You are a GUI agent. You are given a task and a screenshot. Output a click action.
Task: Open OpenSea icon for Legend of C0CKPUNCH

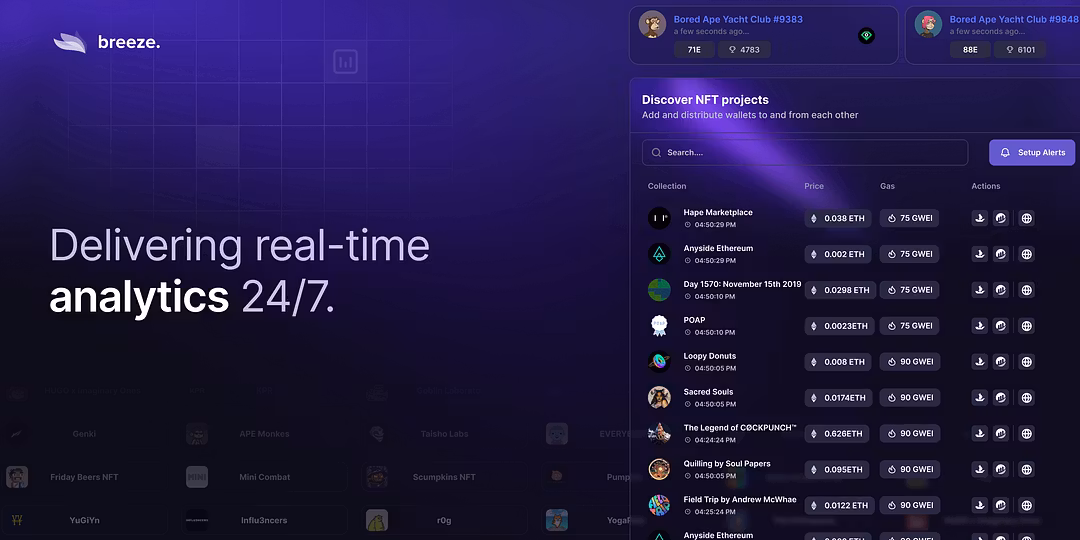(x=979, y=433)
